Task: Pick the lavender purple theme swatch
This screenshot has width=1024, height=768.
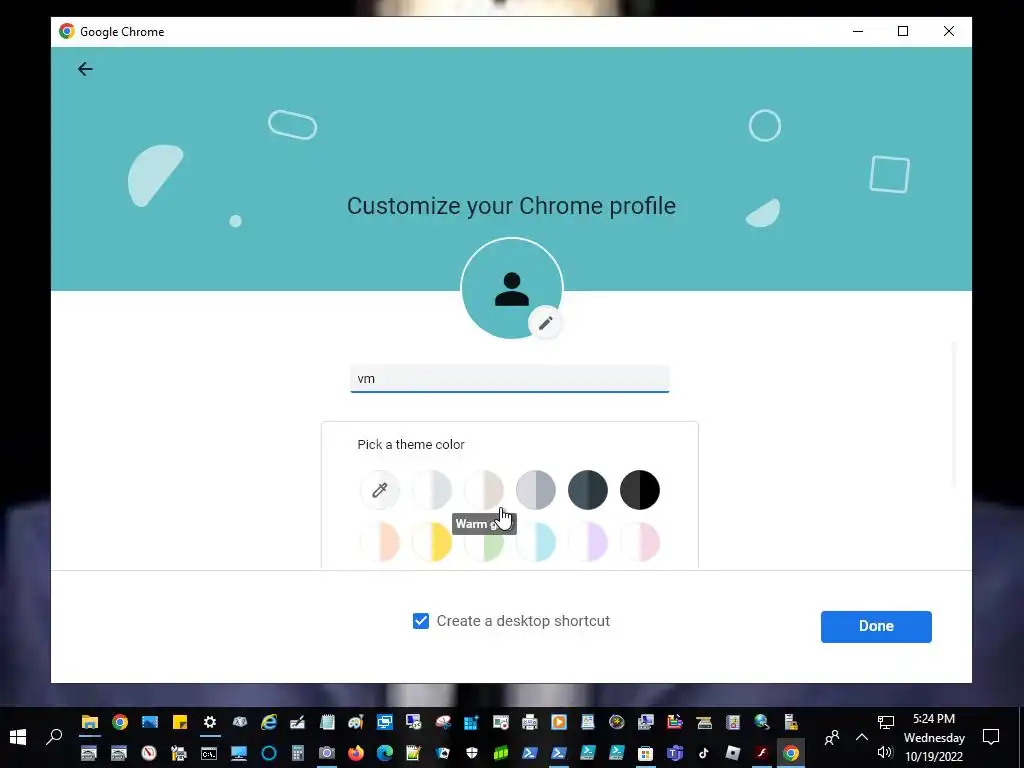Action: pos(588,542)
